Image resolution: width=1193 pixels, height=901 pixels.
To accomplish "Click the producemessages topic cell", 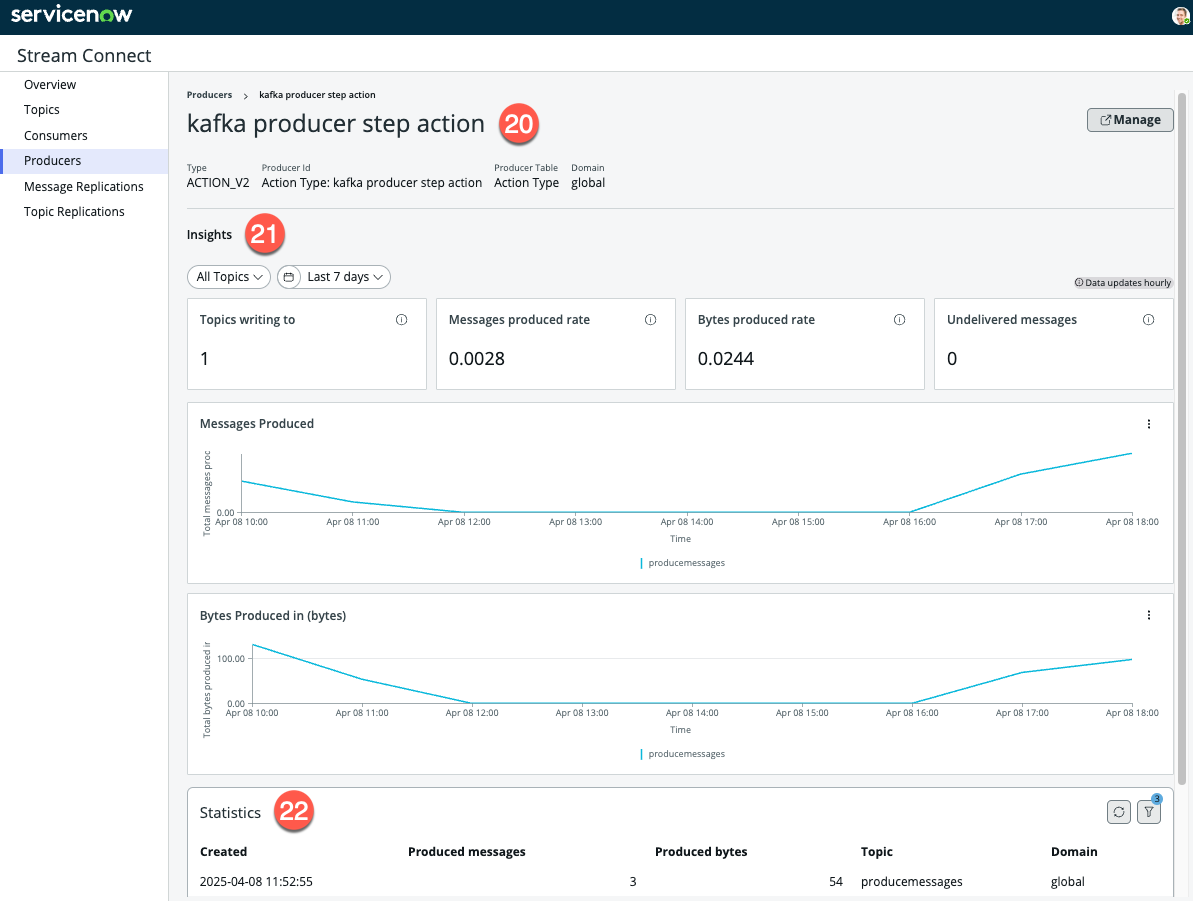I will (911, 882).
